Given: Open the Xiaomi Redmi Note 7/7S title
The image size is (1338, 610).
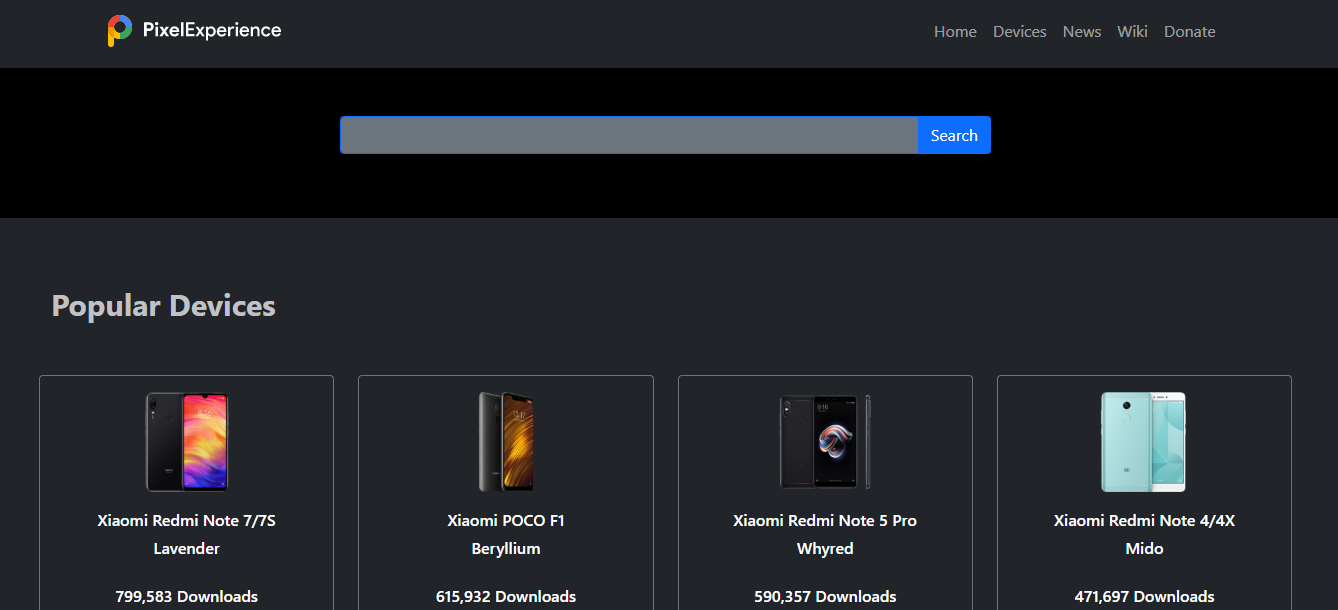Looking at the screenshot, I should click(187, 521).
